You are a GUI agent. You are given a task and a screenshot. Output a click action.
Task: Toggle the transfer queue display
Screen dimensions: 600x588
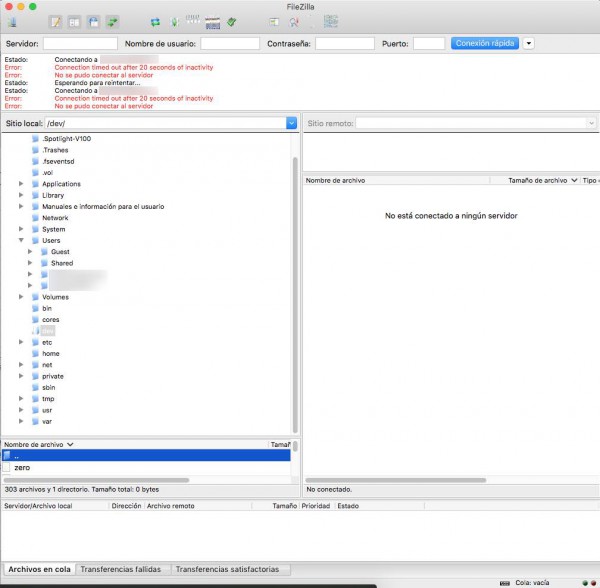[x=112, y=22]
